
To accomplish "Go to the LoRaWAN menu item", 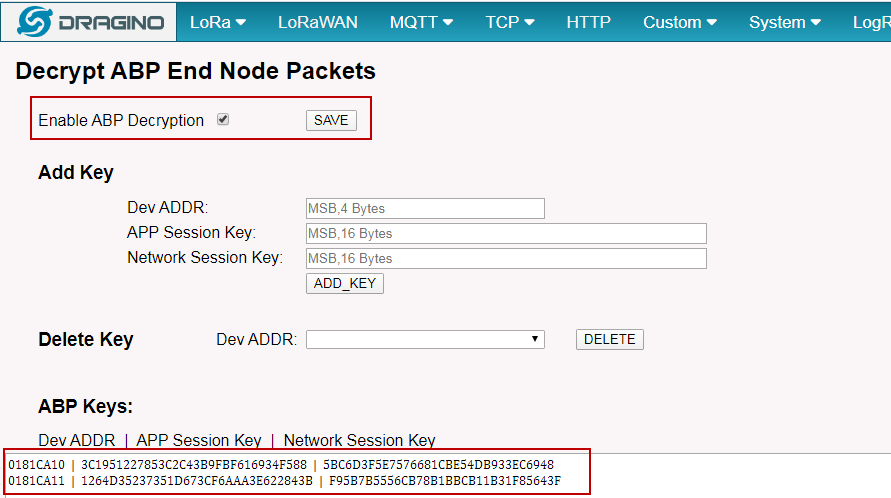I will pyautogui.click(x=318, y=22).
